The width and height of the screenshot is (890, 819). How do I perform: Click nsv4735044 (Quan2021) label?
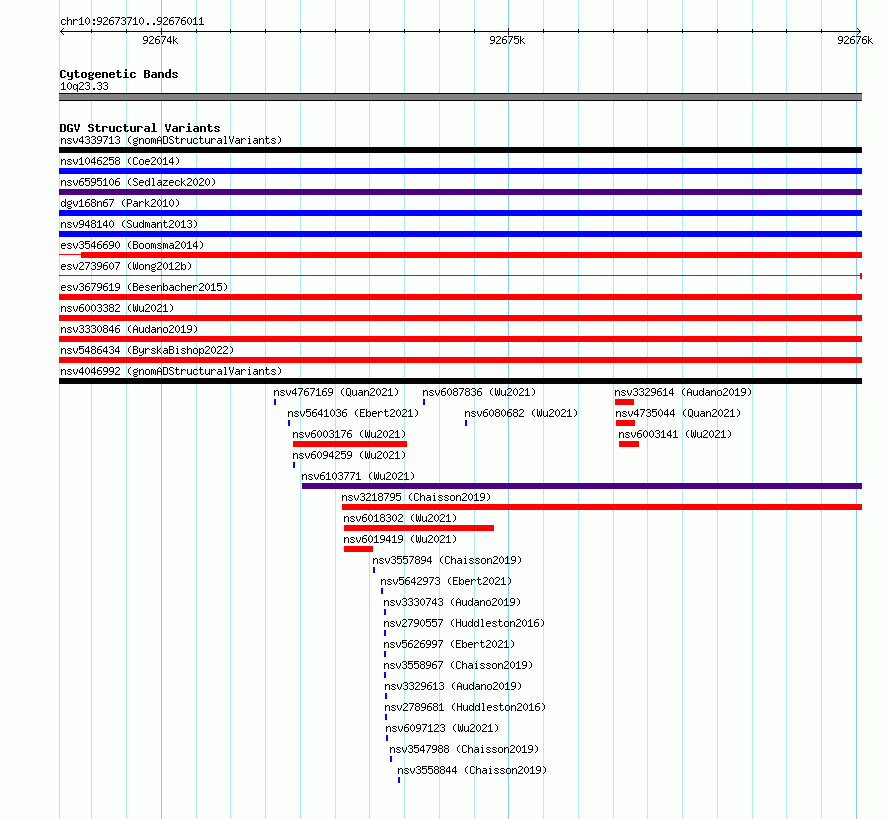tap(678, 413)
